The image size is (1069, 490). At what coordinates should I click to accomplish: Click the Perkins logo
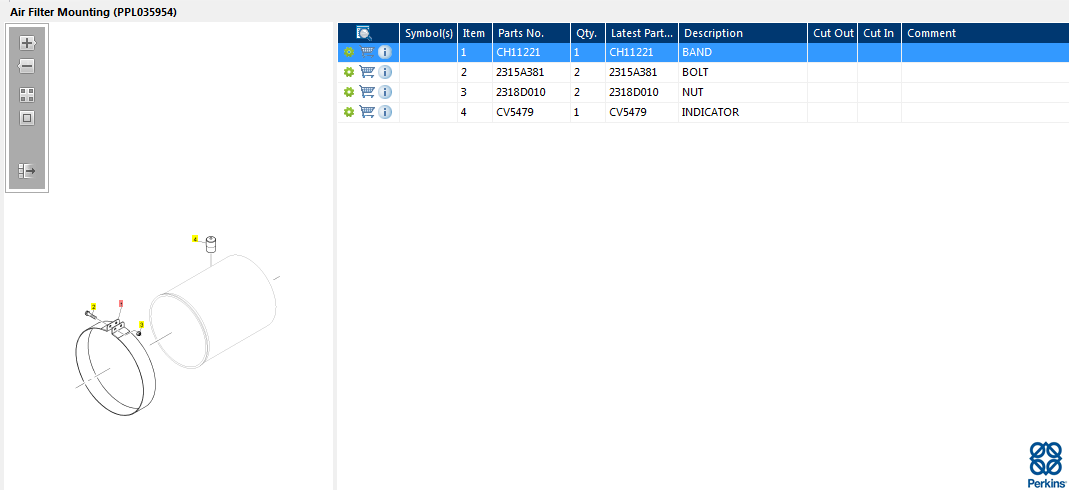[x=1046, y=463]
